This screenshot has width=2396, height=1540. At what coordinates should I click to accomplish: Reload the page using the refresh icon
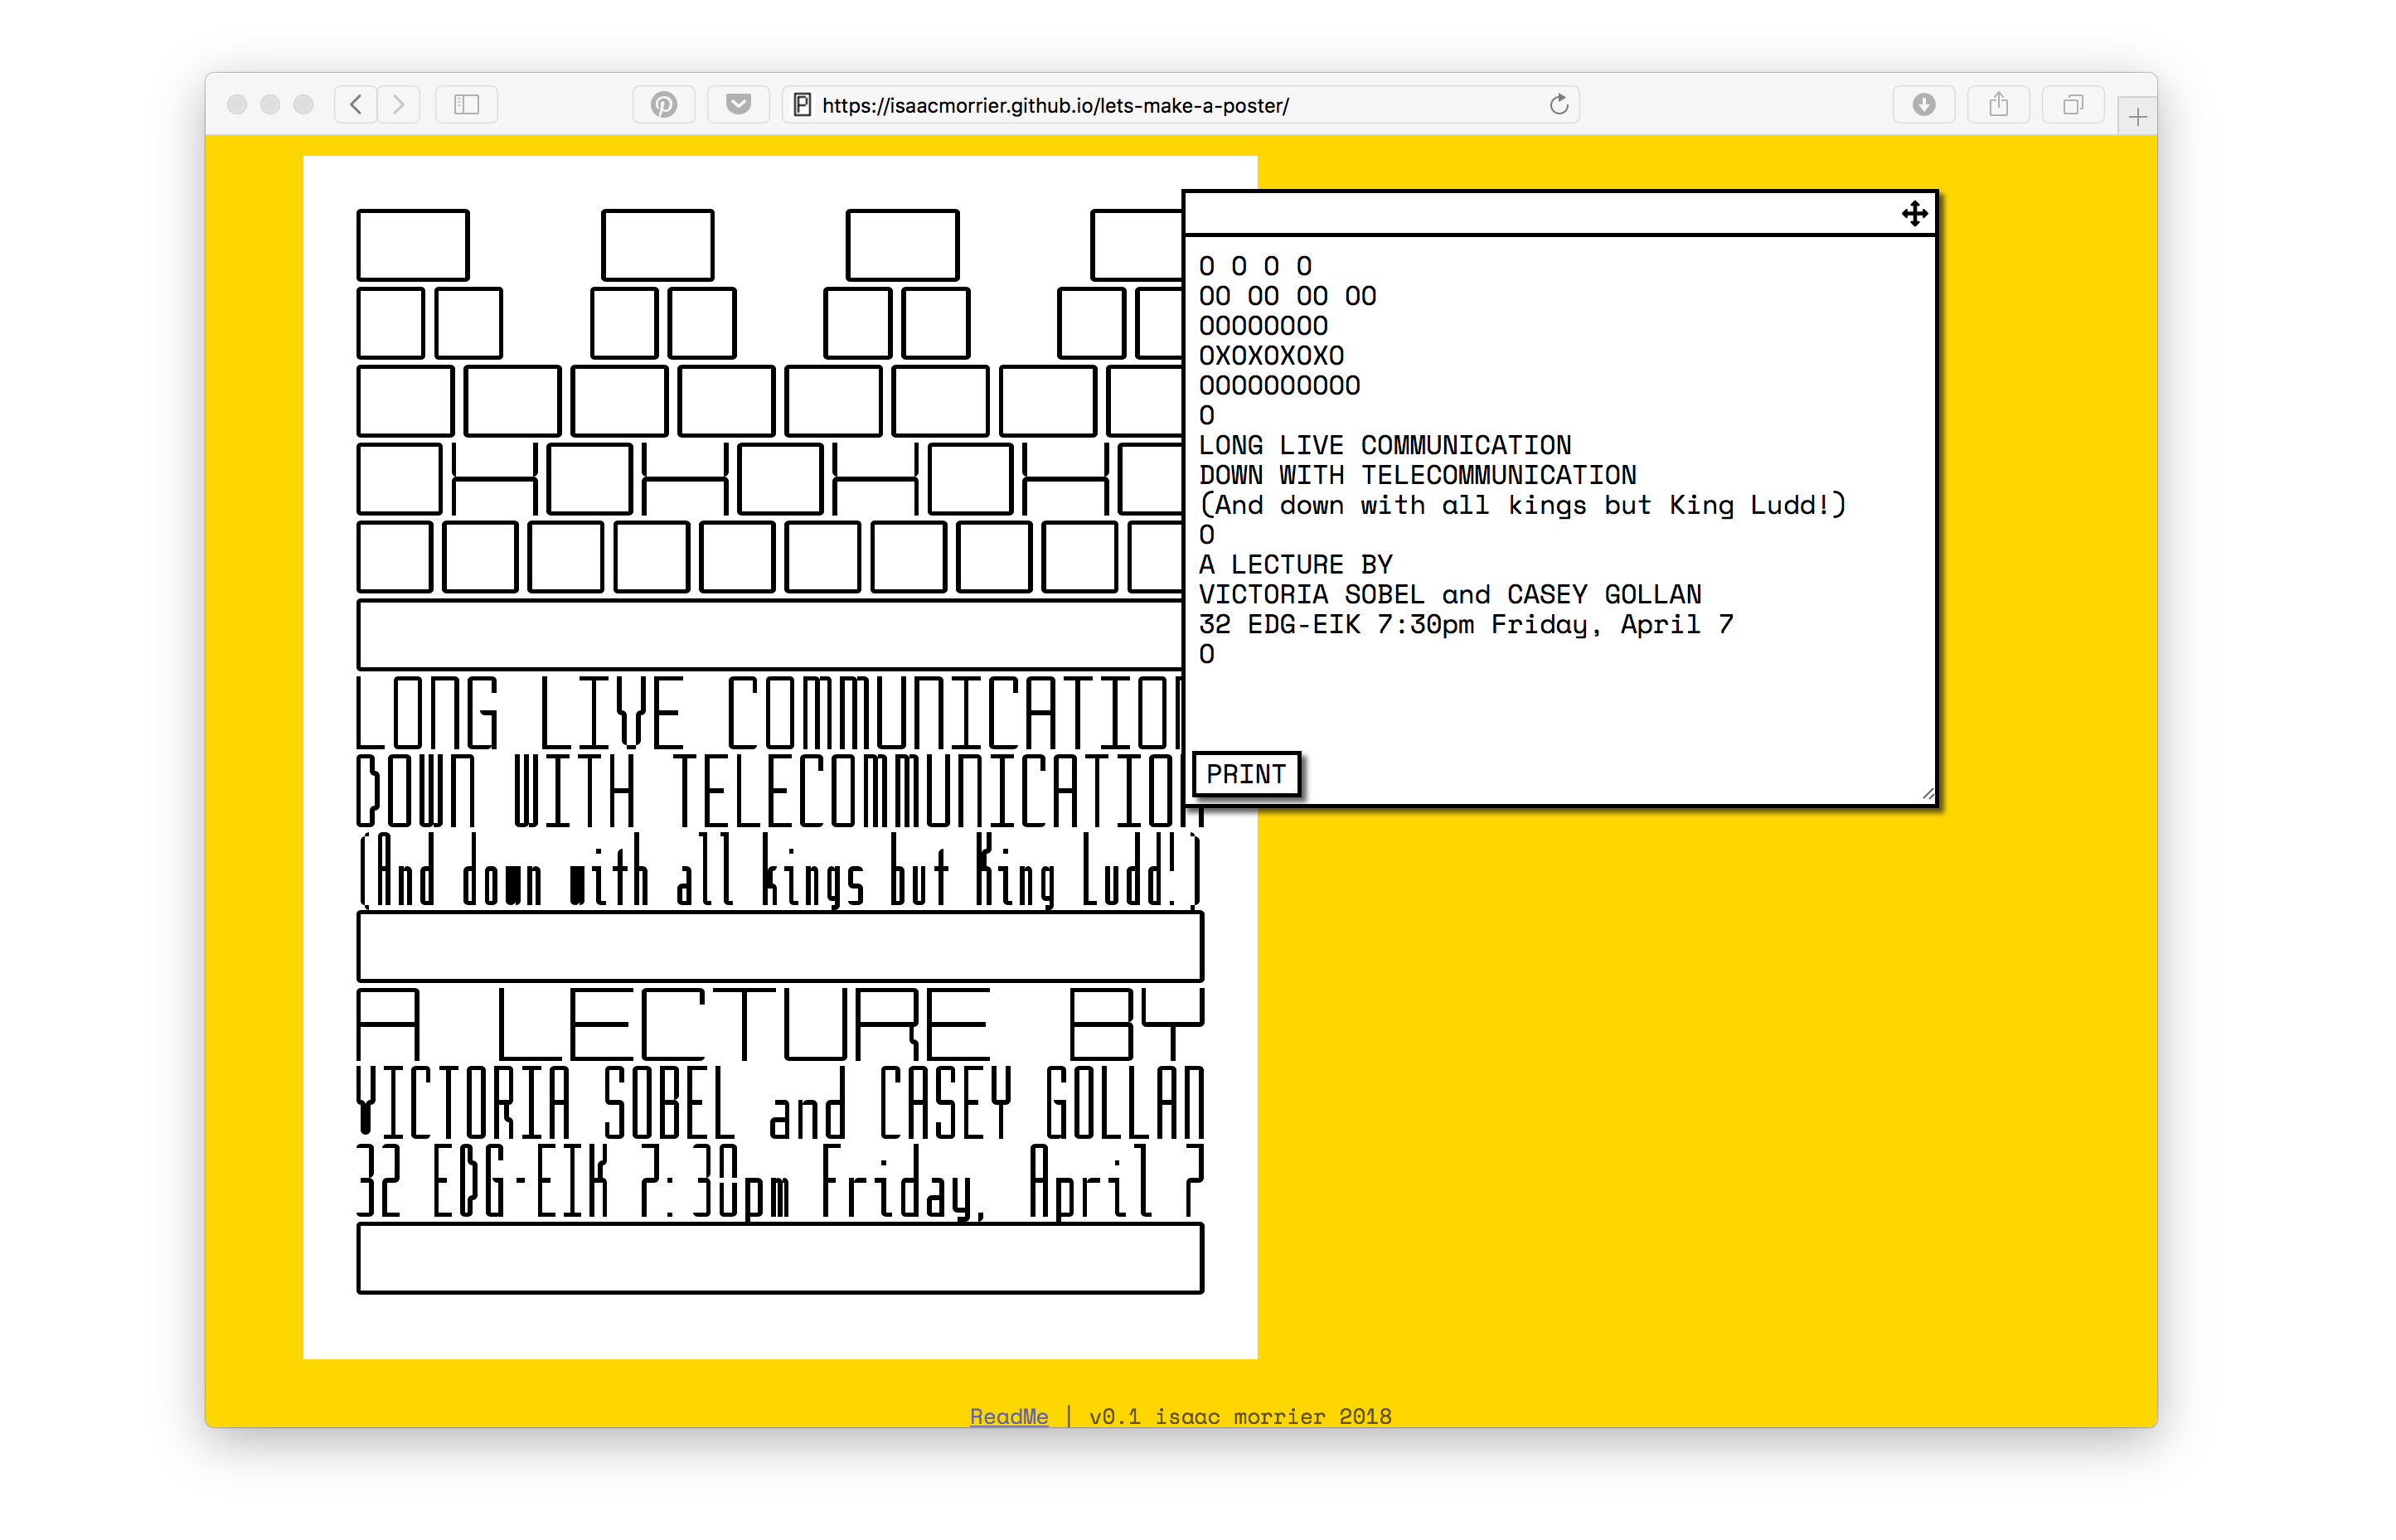(1558, 104)
